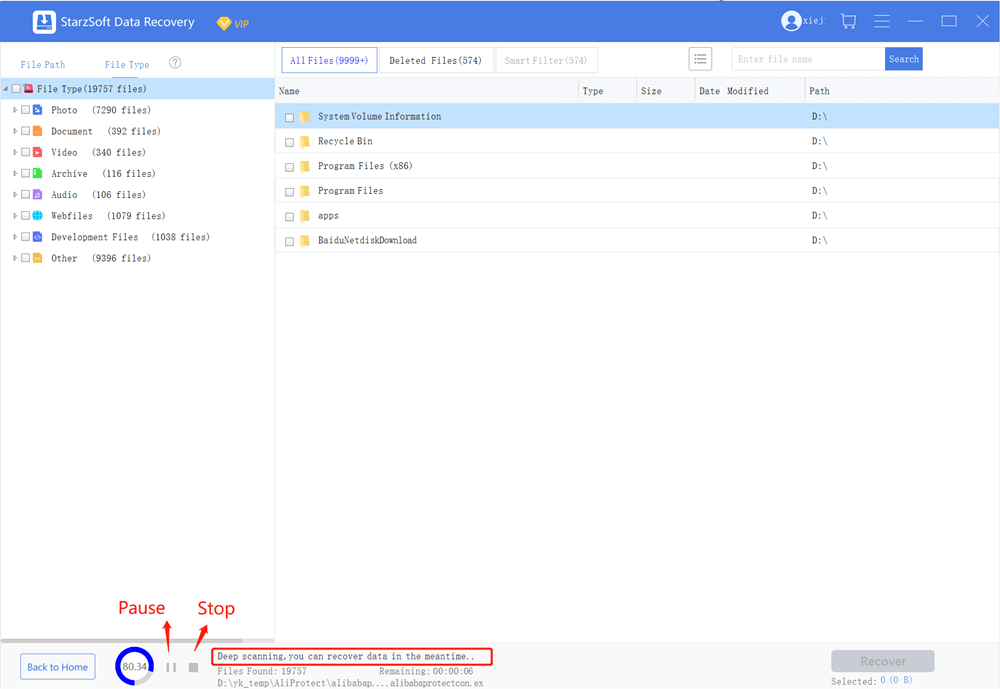1000x689 pixels.
Task: Click the VIP diamond badge
Action: click(223, 22)
